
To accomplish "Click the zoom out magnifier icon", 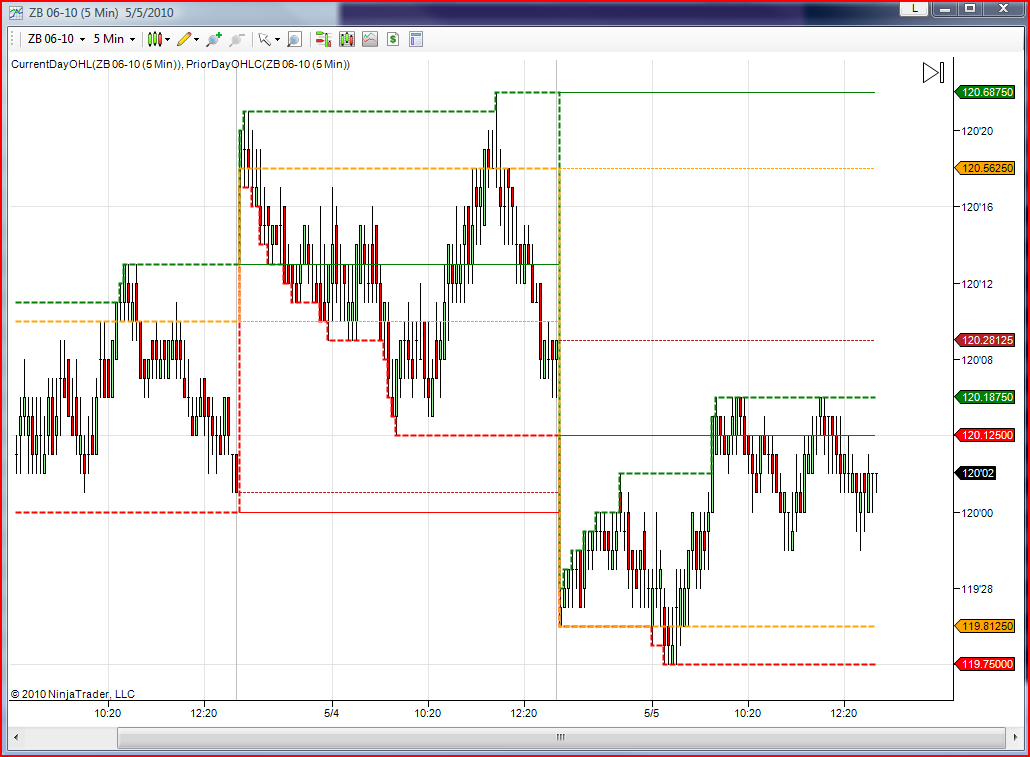I will [237, 39].
